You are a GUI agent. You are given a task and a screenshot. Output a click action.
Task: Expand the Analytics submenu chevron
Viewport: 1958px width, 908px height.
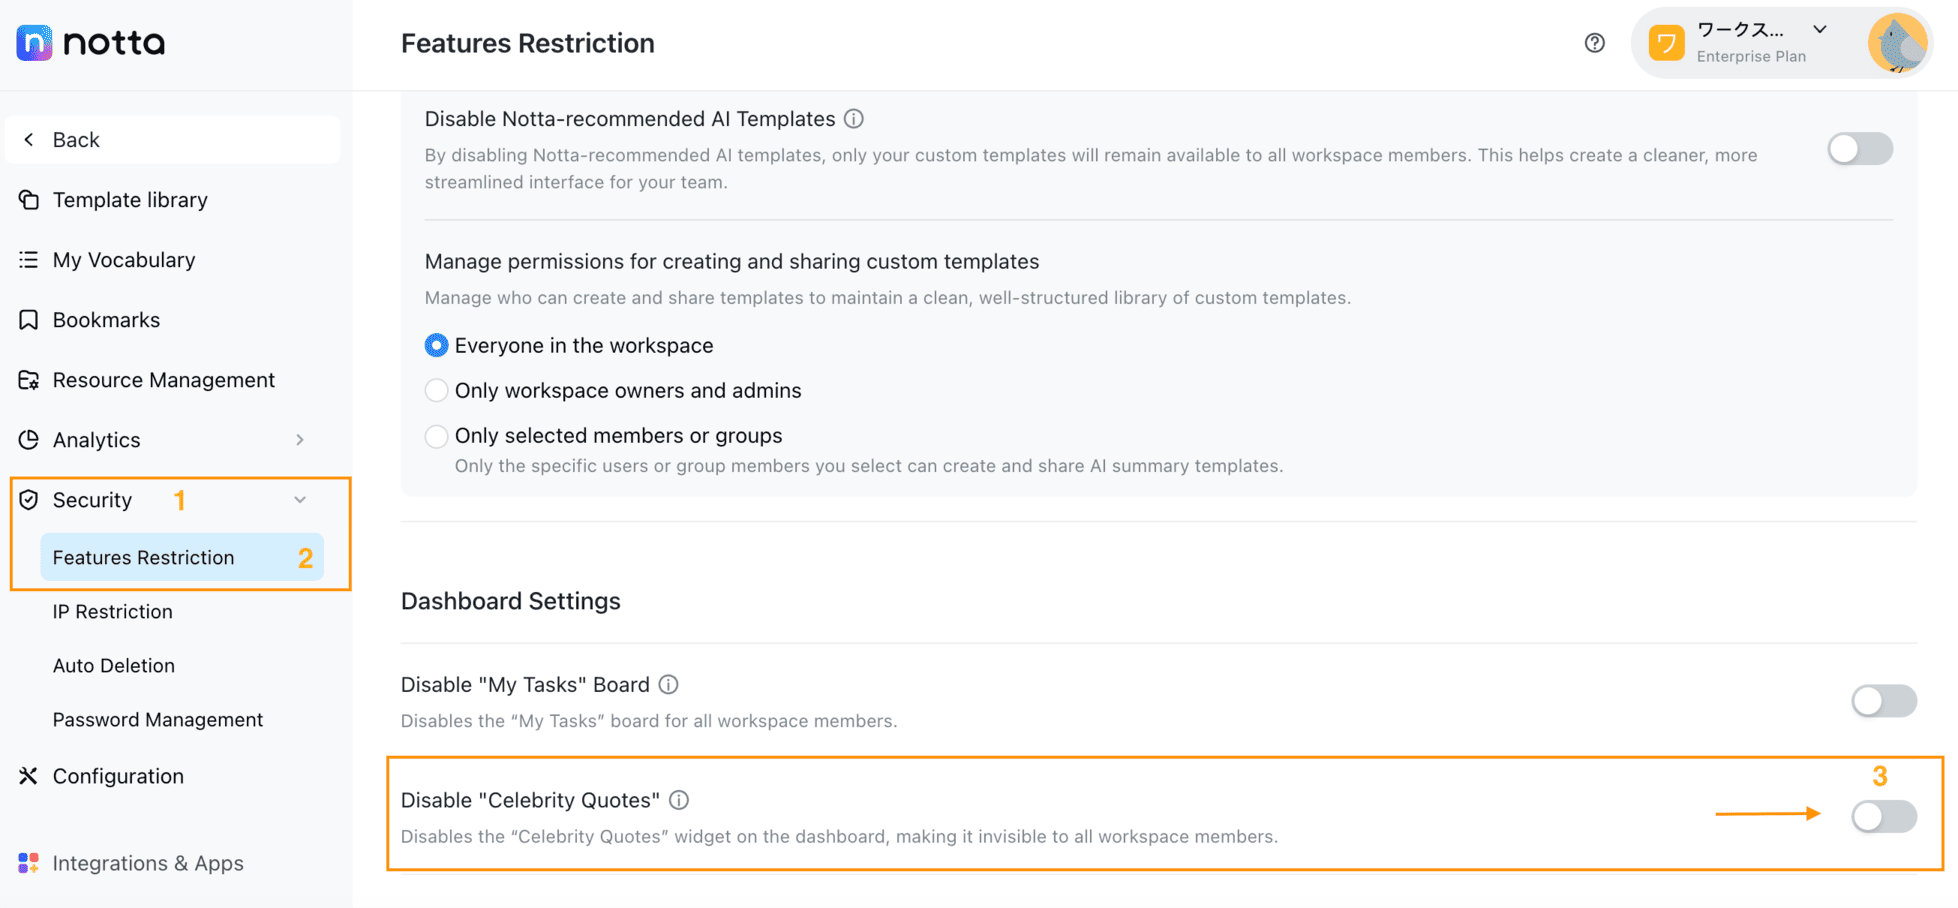[x=300, y=440]
